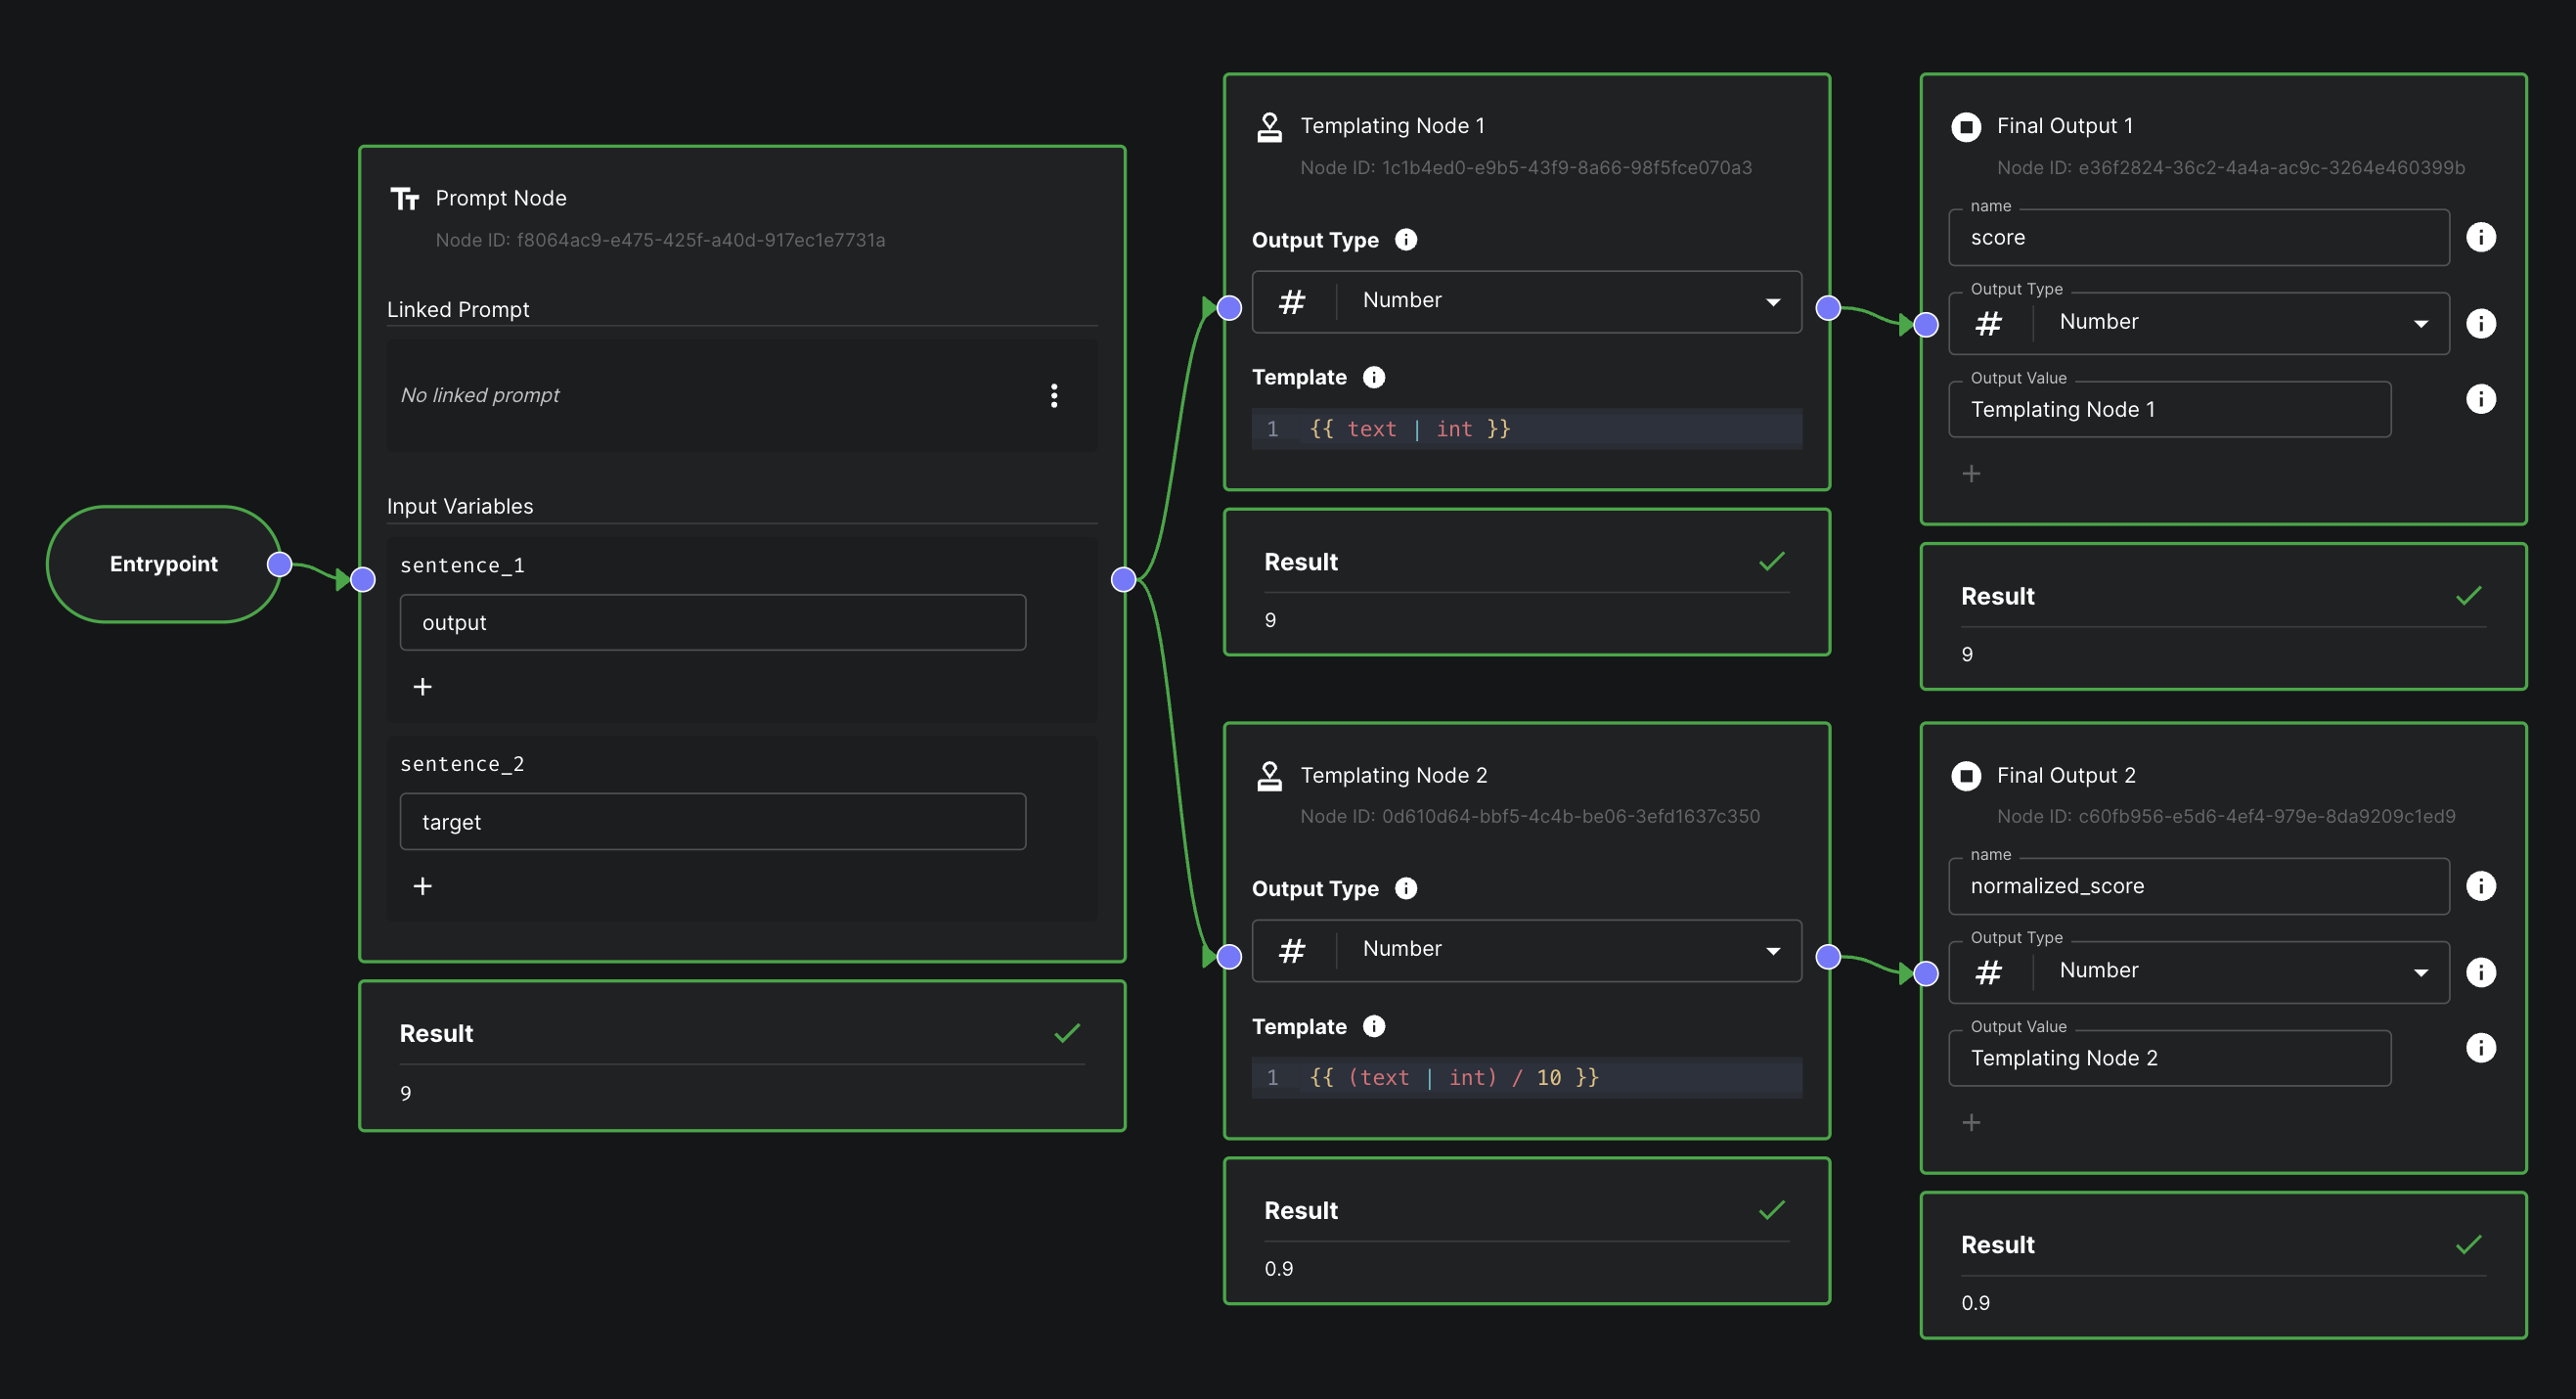This screenshot has height=1399, width=2576.
Task: Click info icon next to normalized_score field
Action: pos(2480,886)
